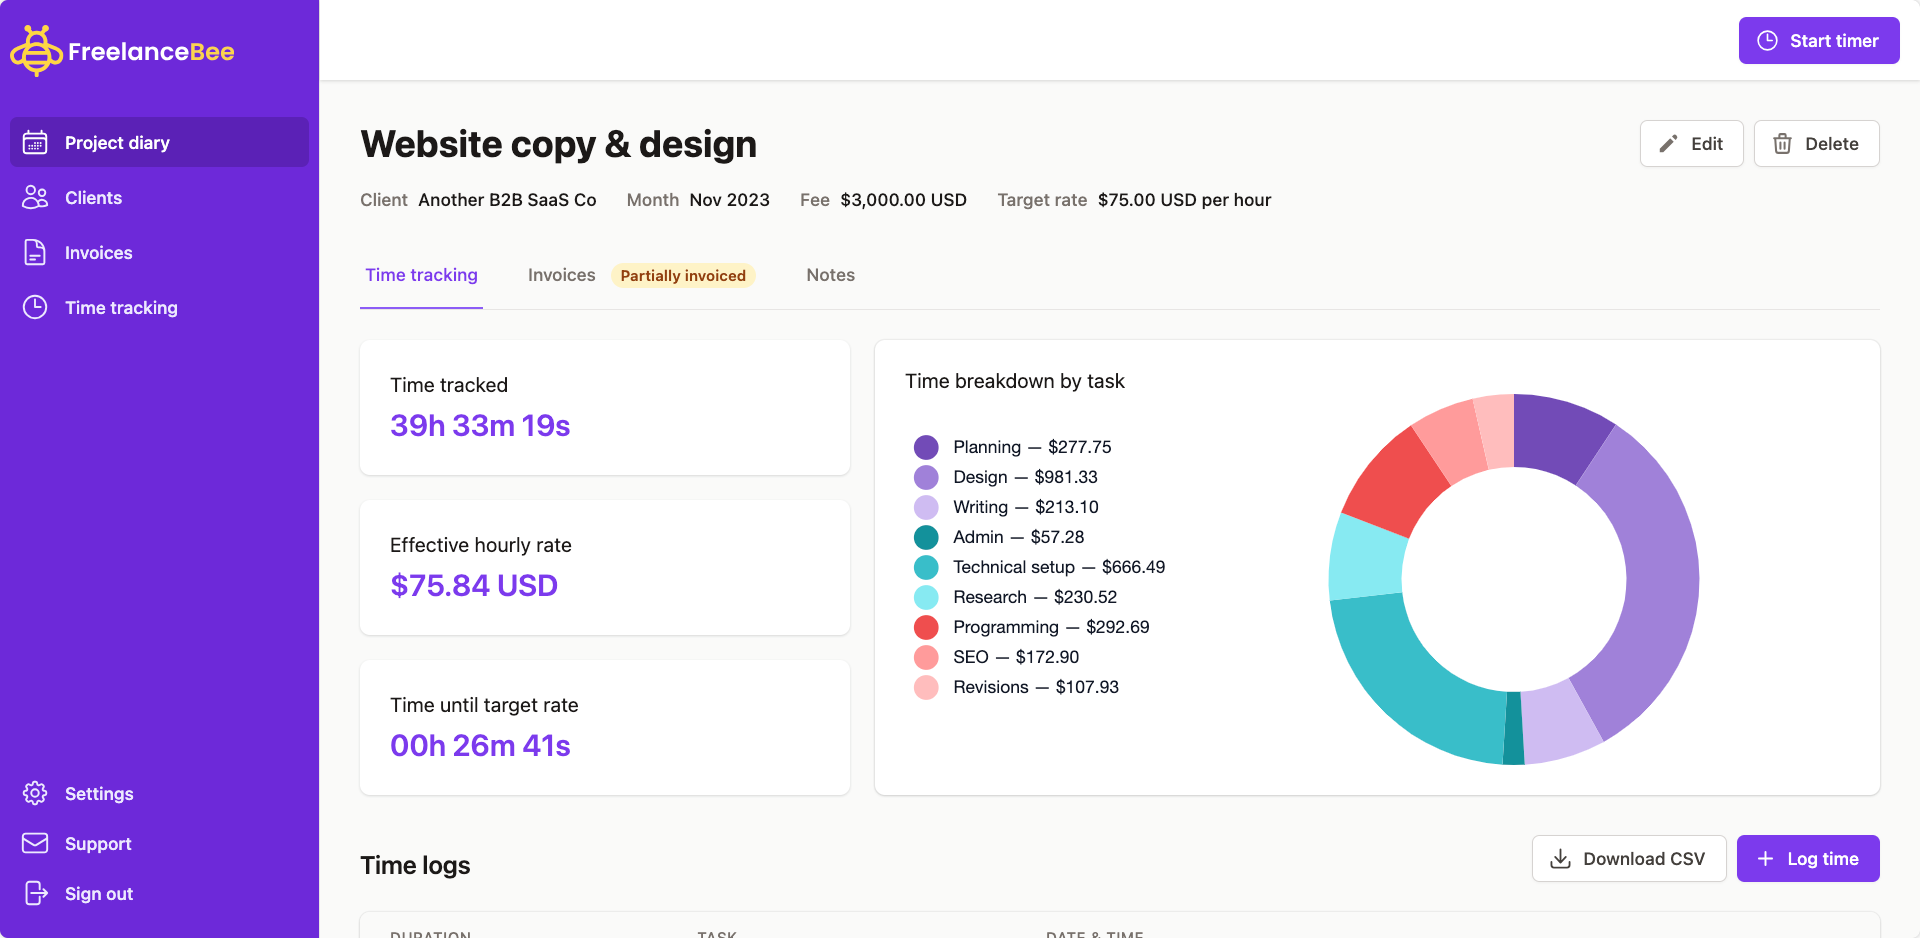Image resolution: width=1920 pixels, height=938 pixels.
Task: Click the Programming red legend dot
Action: [926, 627]
